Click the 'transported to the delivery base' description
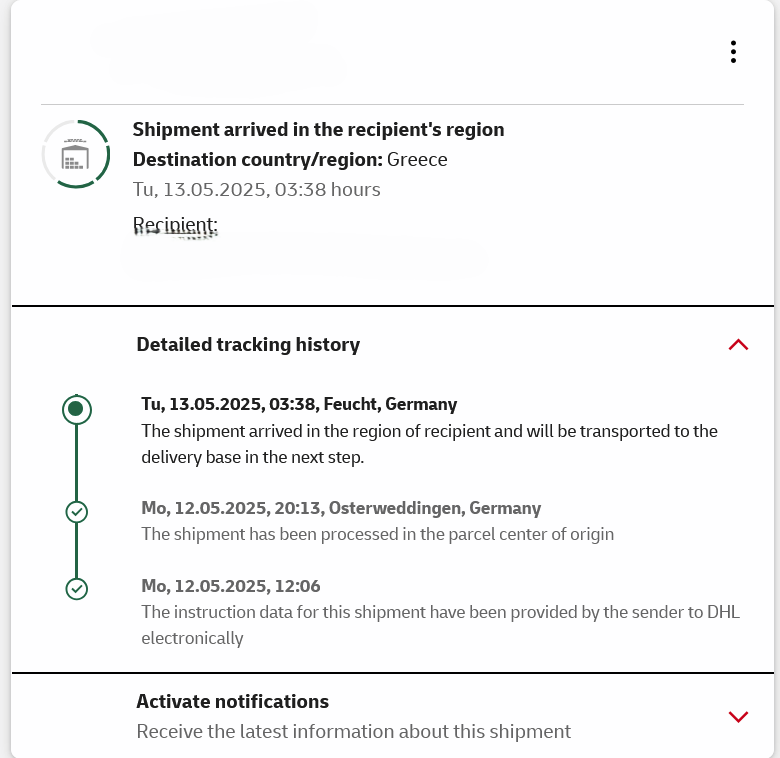The image size is (780, 758). pos(429,444)
